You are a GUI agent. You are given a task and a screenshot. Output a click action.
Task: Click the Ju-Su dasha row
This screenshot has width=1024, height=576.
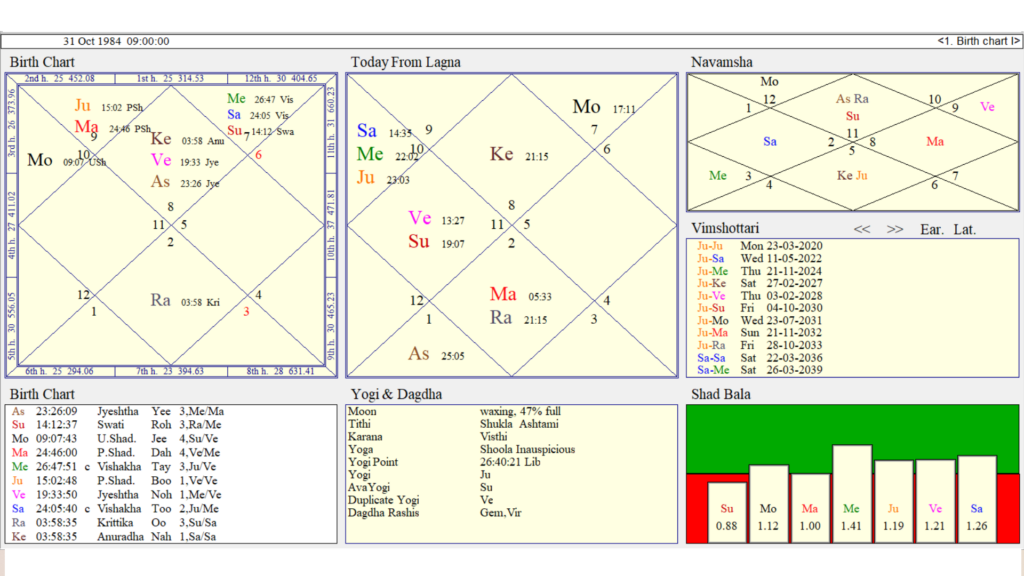760,308
